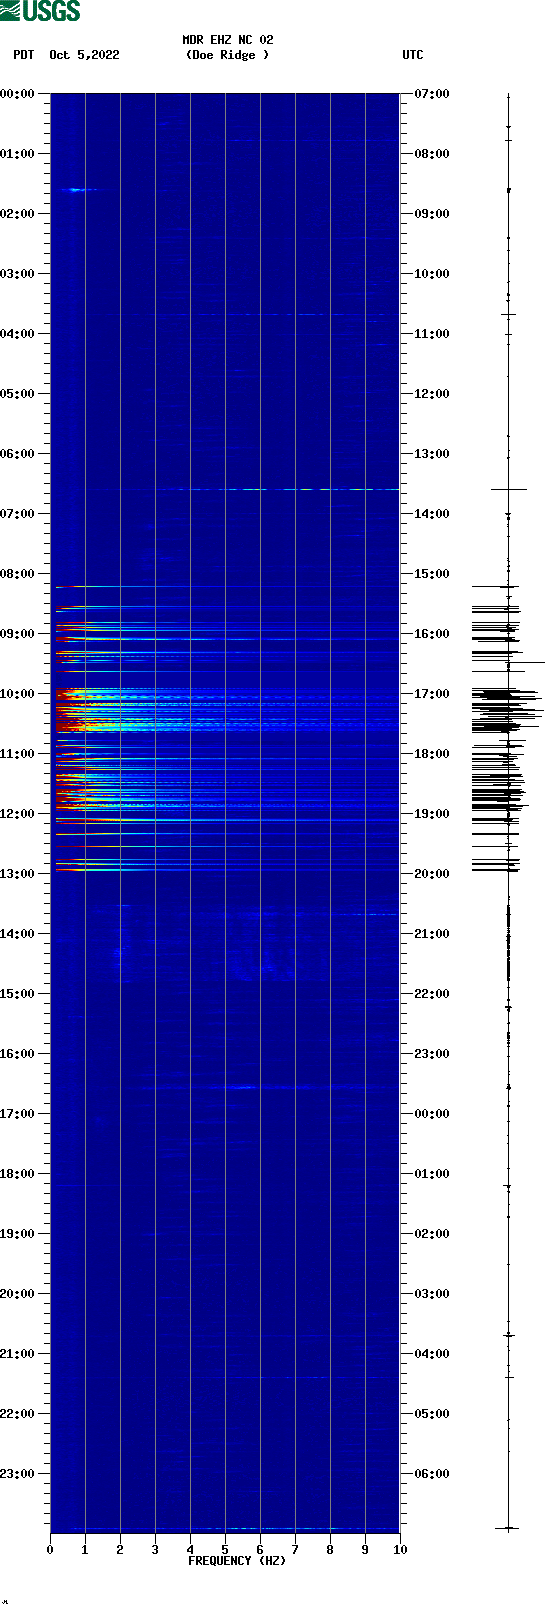Click the UTC time label '01:00' at right
Image resolution: width=552 pixels, height=1613 pixels.
coord(432,1174)
